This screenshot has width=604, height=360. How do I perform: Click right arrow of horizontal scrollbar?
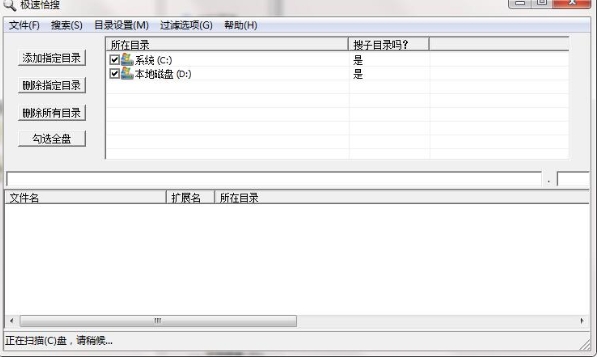click(582, 321)
